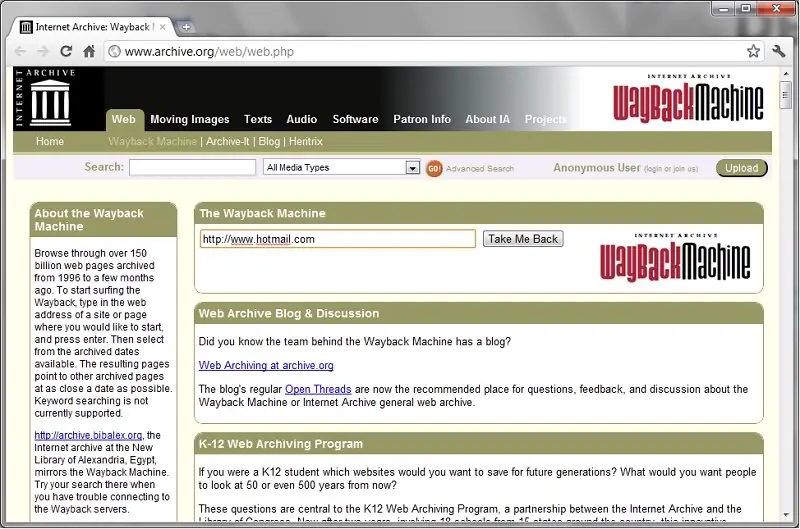Close the Internet Archive: Wayback tab
Viewport: 800px width, 529px height.
point(162,27)
